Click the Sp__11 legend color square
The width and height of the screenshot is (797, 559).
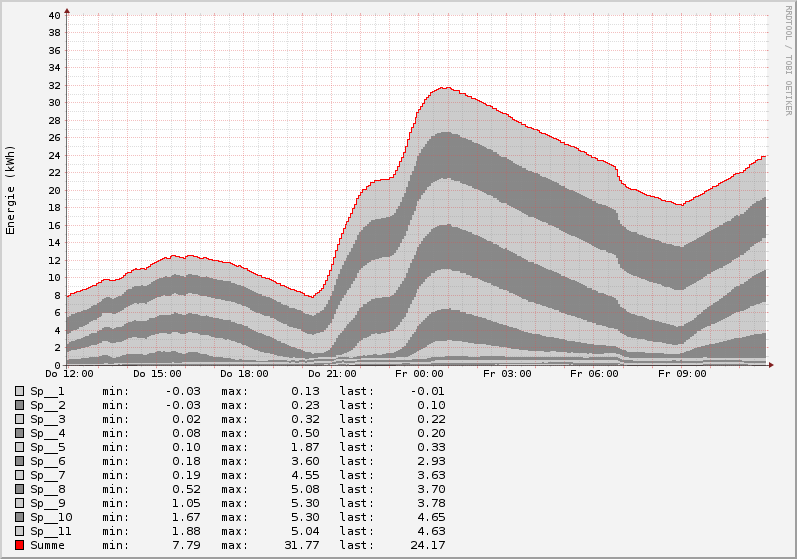19,531
